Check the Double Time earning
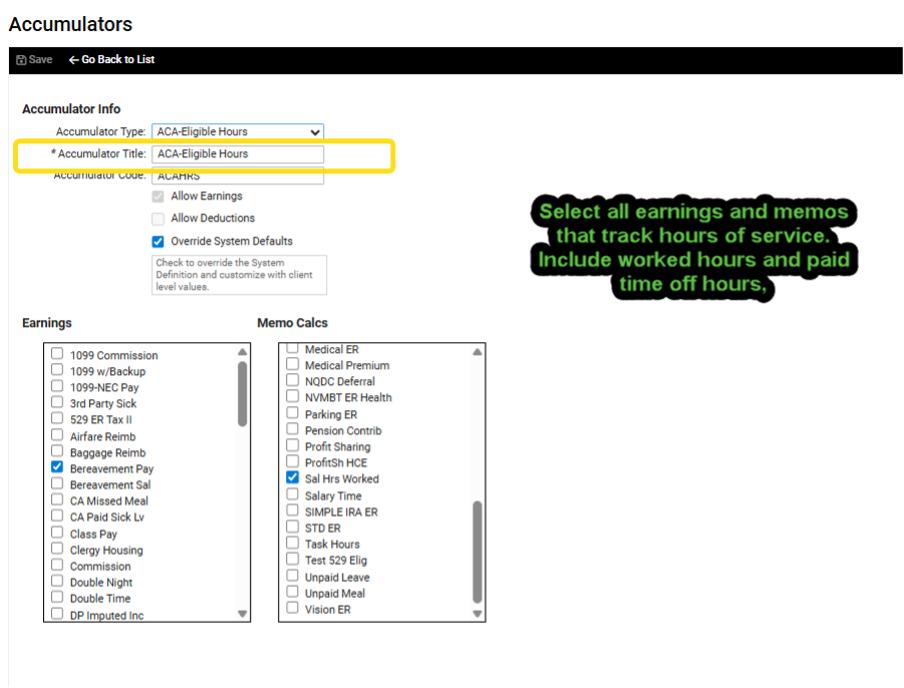This screenshot has height=688, width=904. (x=58, y=598)
